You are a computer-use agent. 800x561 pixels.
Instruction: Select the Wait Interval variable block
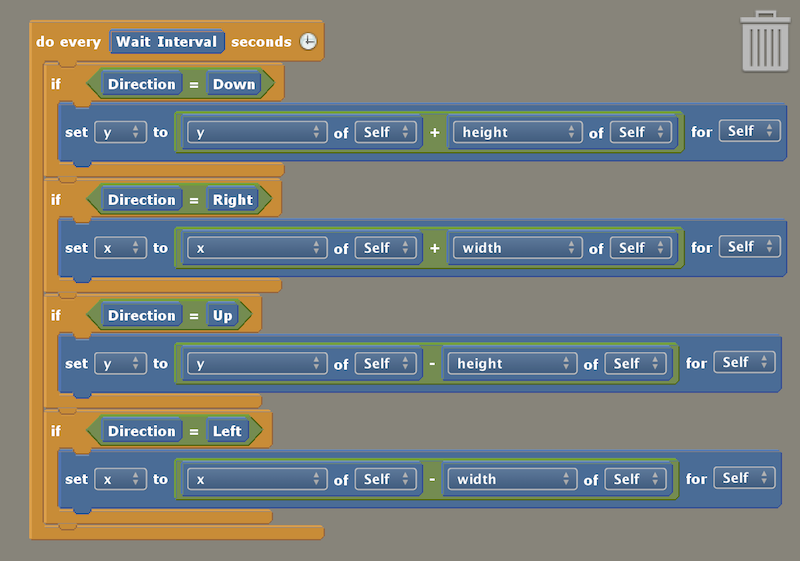point(166,41)
